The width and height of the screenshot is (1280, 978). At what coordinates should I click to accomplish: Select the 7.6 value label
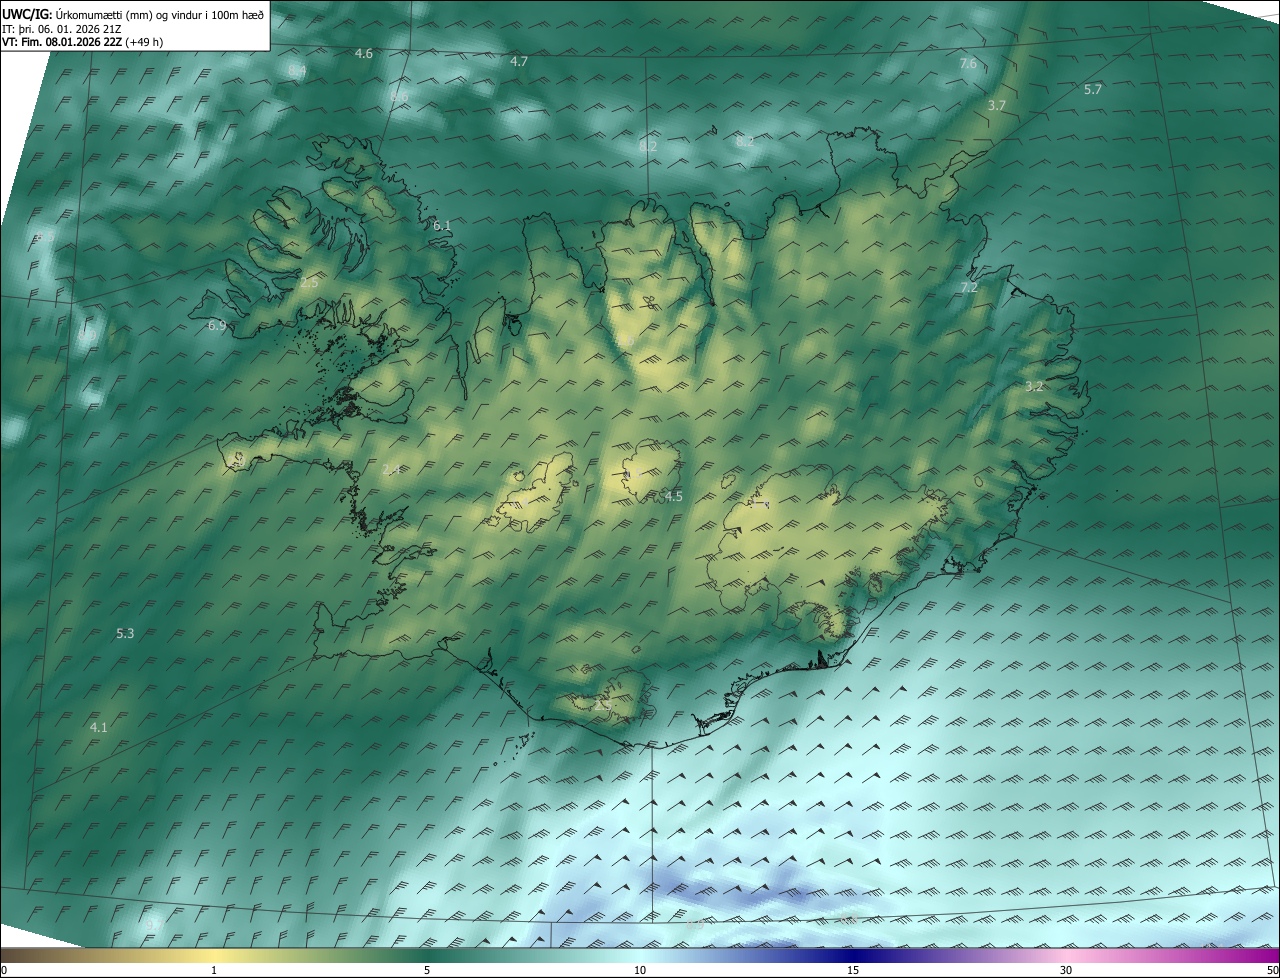point(968,63)
